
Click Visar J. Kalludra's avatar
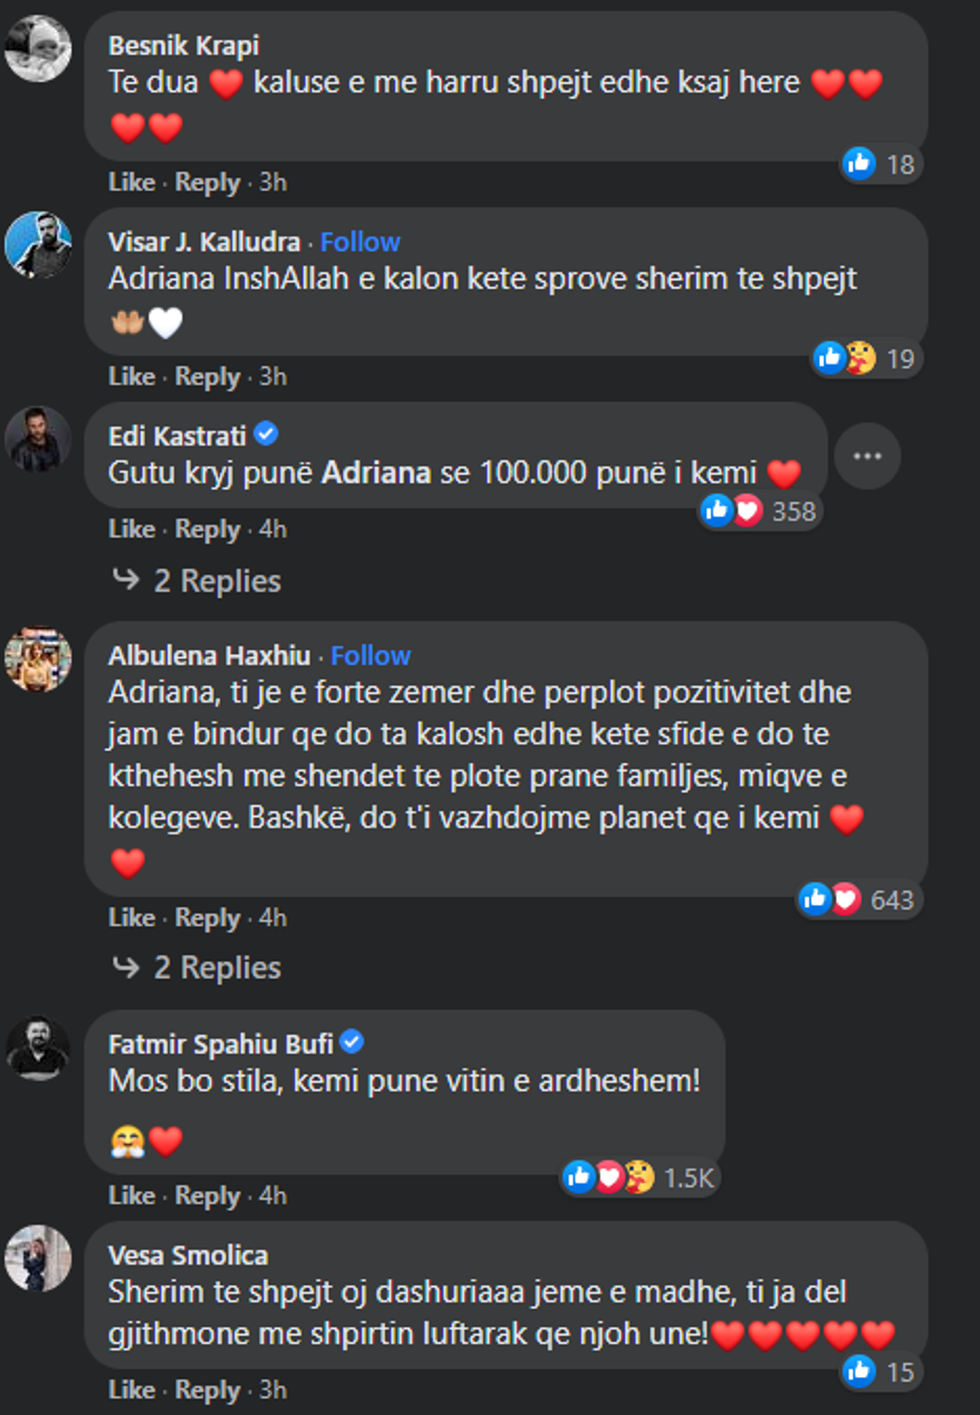coord(38,244)
